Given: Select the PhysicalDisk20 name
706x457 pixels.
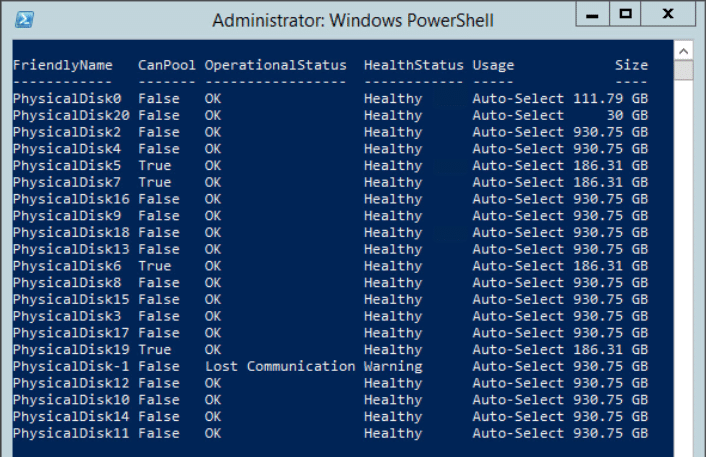Looking at the screenshot, I should point(71,116).
